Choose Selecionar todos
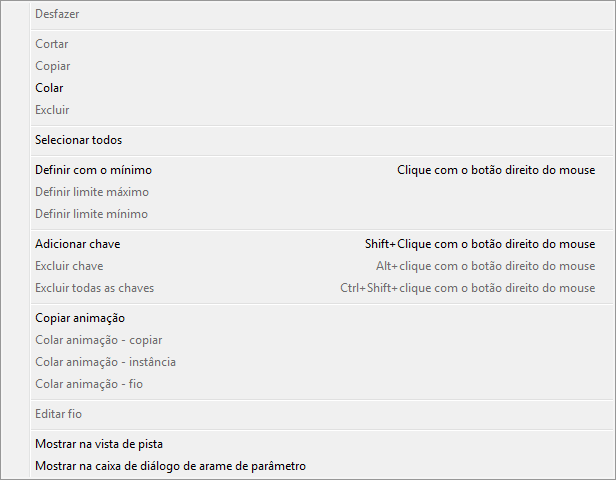Viewport: 616px width, 480px height. (x=79, y=140)
